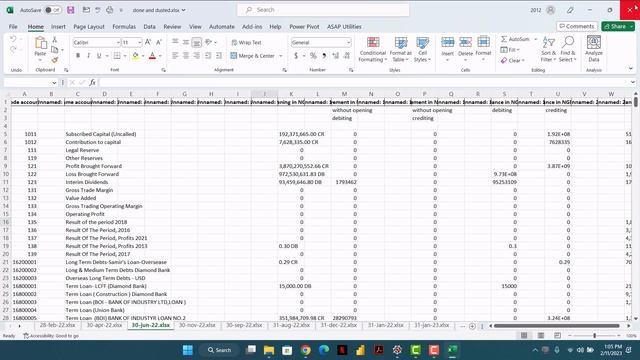Switch to the Page Layout tab
Screen dimensions: 640x360
pos(89,27)
